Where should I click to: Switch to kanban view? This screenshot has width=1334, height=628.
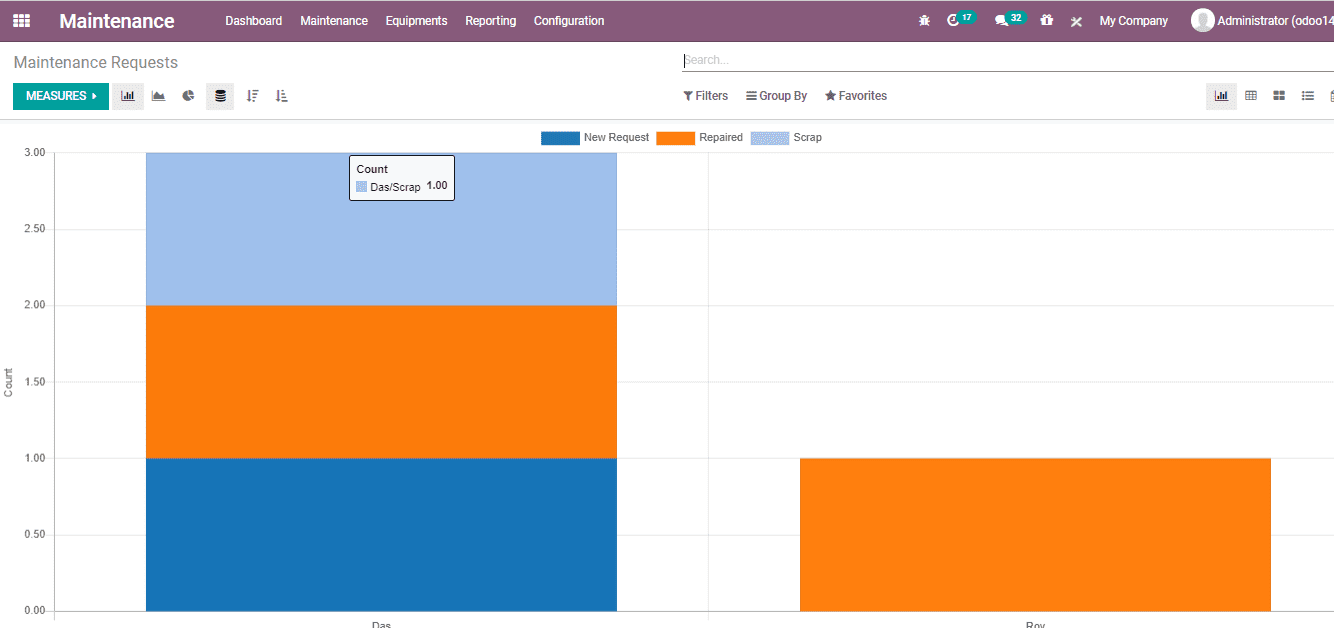tap(1279, 95)
